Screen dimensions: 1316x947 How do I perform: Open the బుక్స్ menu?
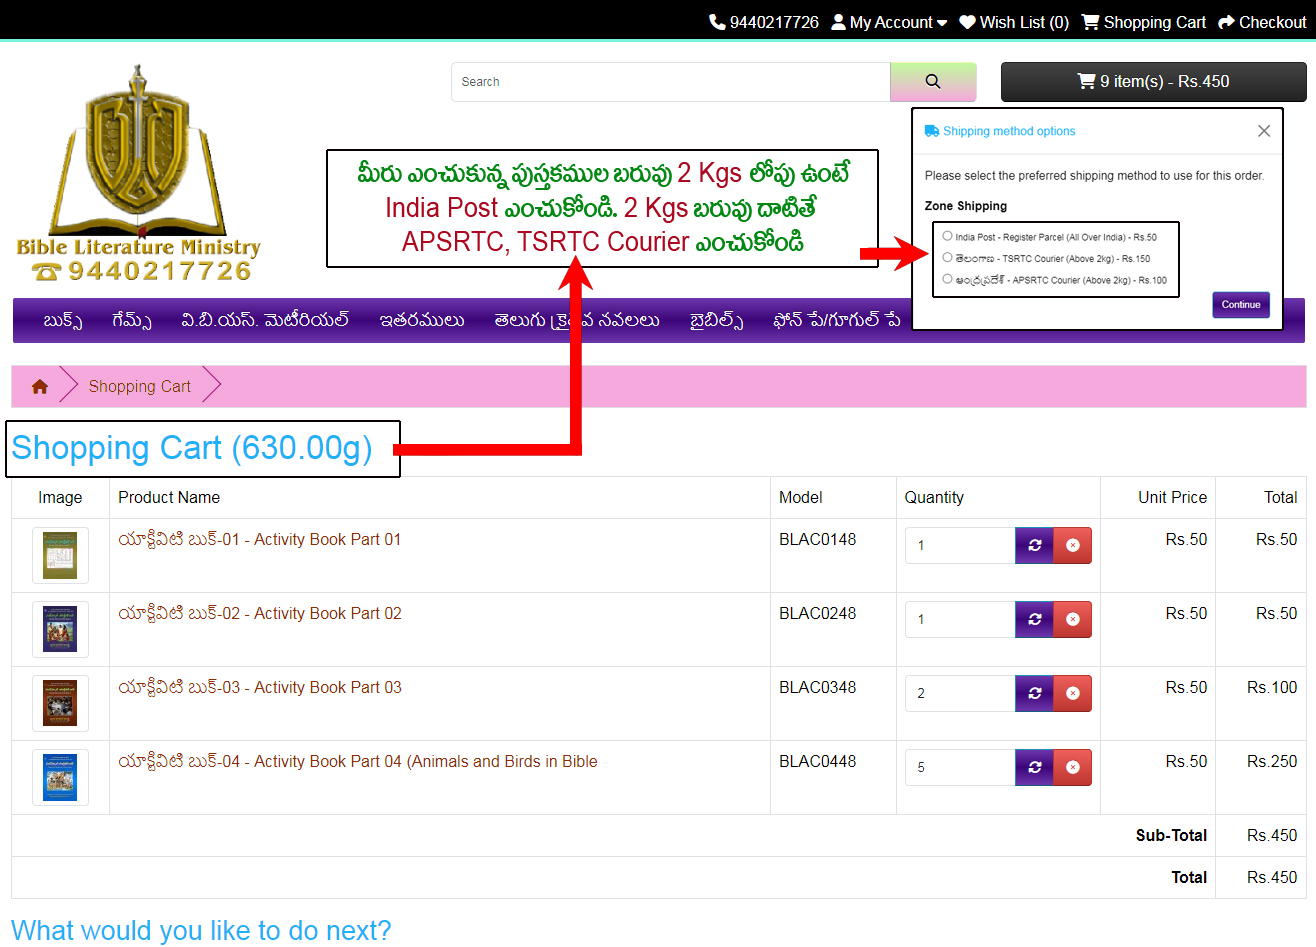click(63, 320)
